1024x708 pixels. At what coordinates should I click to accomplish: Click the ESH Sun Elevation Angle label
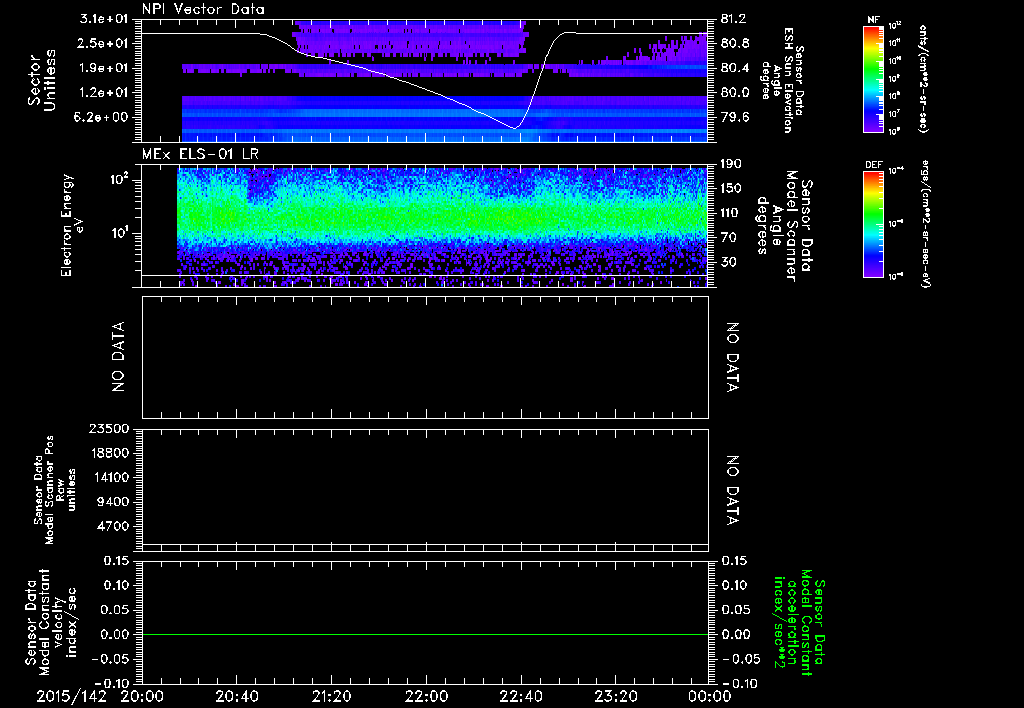click(x=785, y=79)
